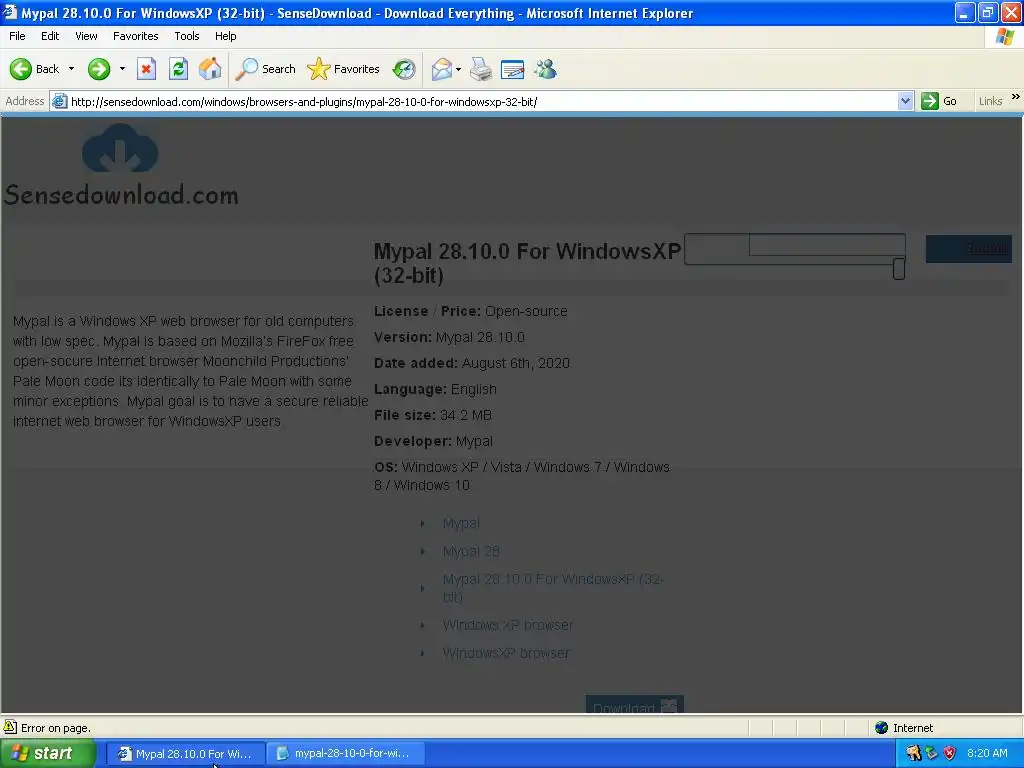
Task: Open the Back history dropdown arrow
Action: point(71,69)
